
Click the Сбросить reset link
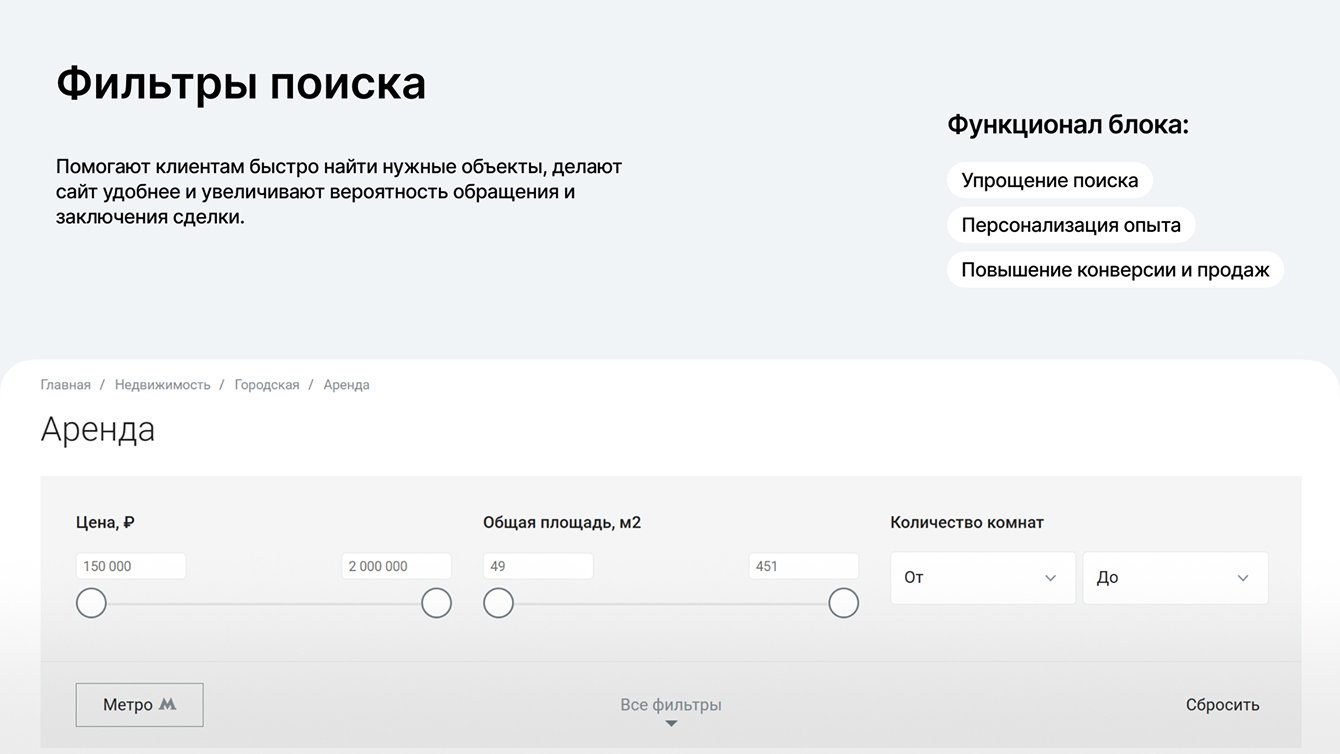tap(1222, 705)
